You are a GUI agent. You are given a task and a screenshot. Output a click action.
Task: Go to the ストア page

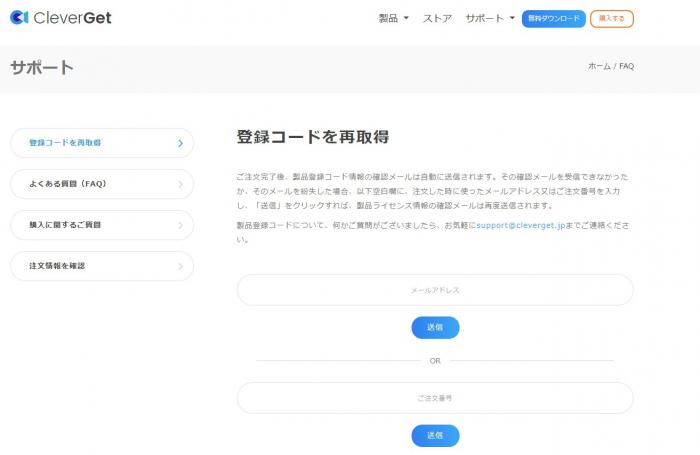[x=437, y=18]
